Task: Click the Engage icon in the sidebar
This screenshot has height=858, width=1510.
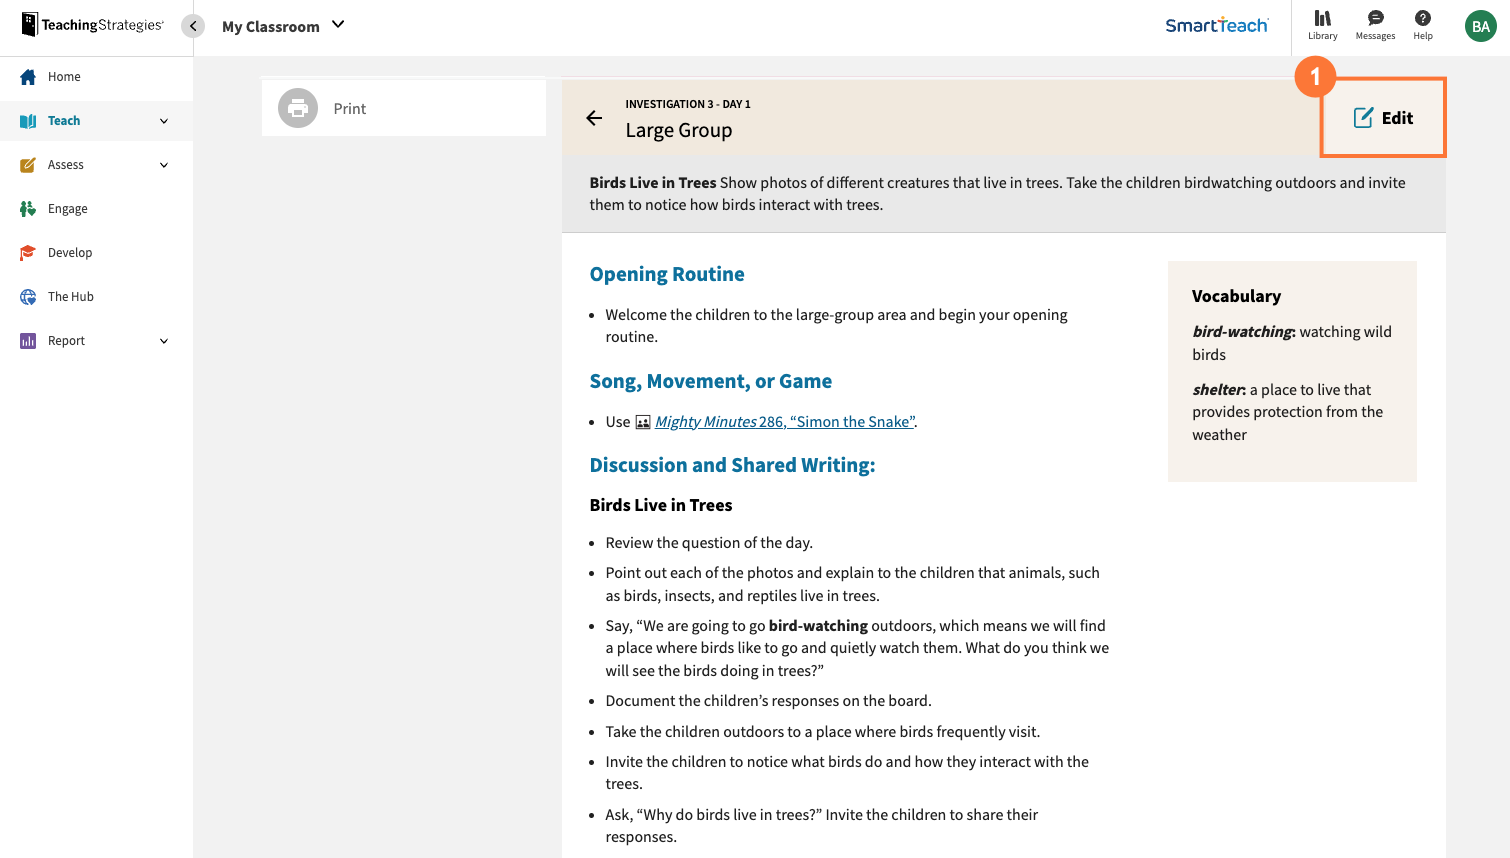Action: [x=30, y=208]
